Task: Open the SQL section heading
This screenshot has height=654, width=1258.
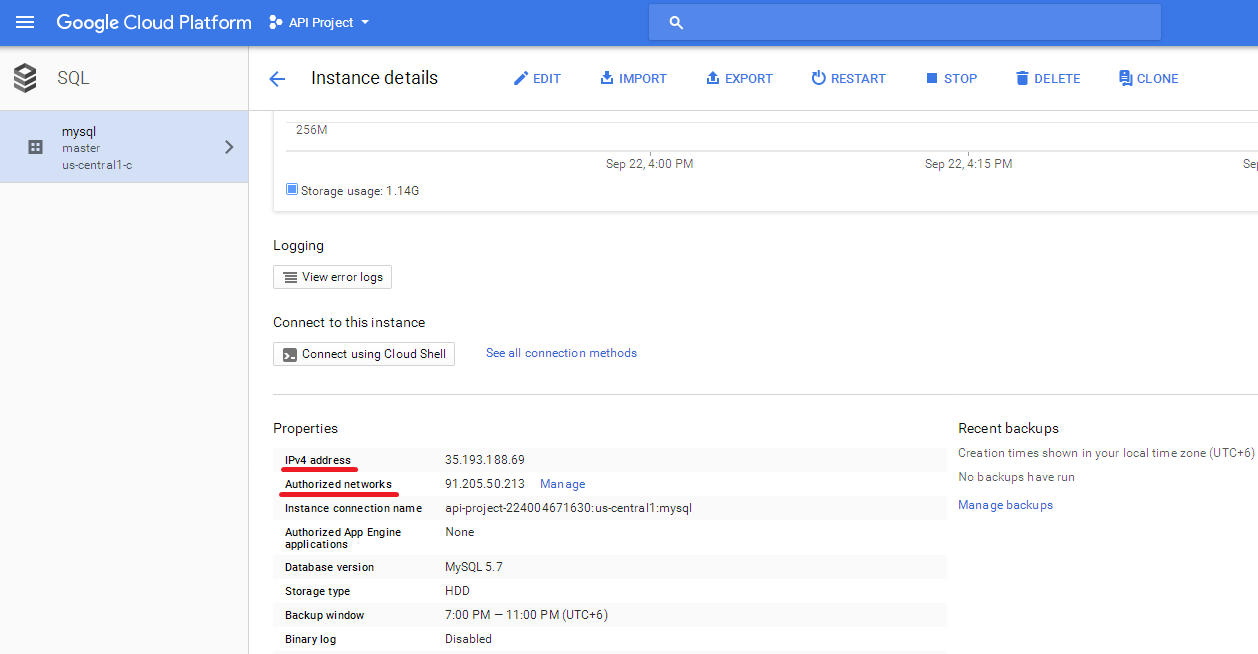Action: [x=74, y=78]
